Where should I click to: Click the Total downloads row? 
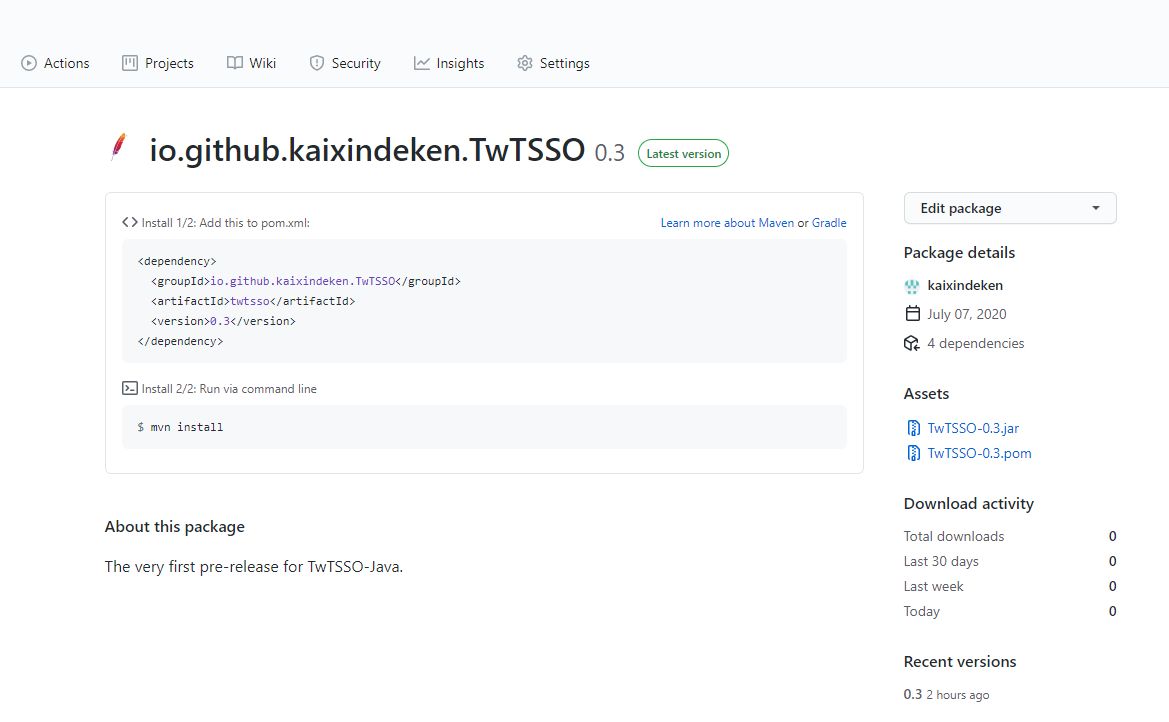point(1010,536)
